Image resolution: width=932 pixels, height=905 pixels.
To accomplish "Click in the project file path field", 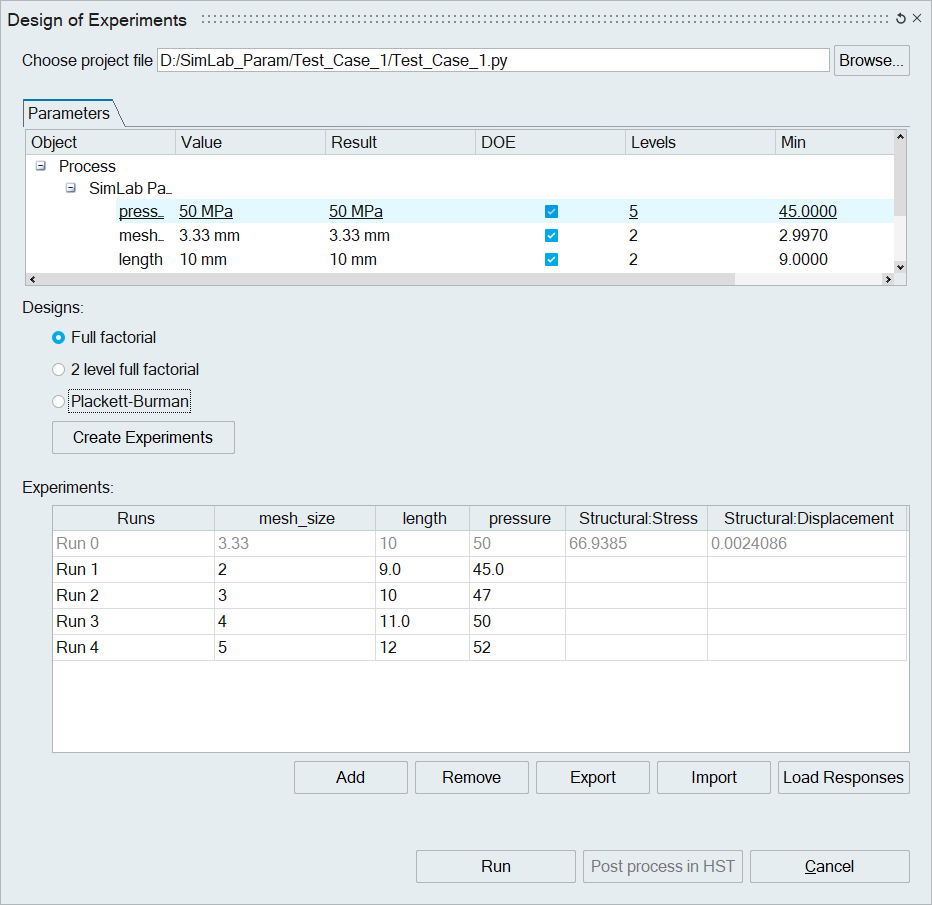I will pos(493,60).
